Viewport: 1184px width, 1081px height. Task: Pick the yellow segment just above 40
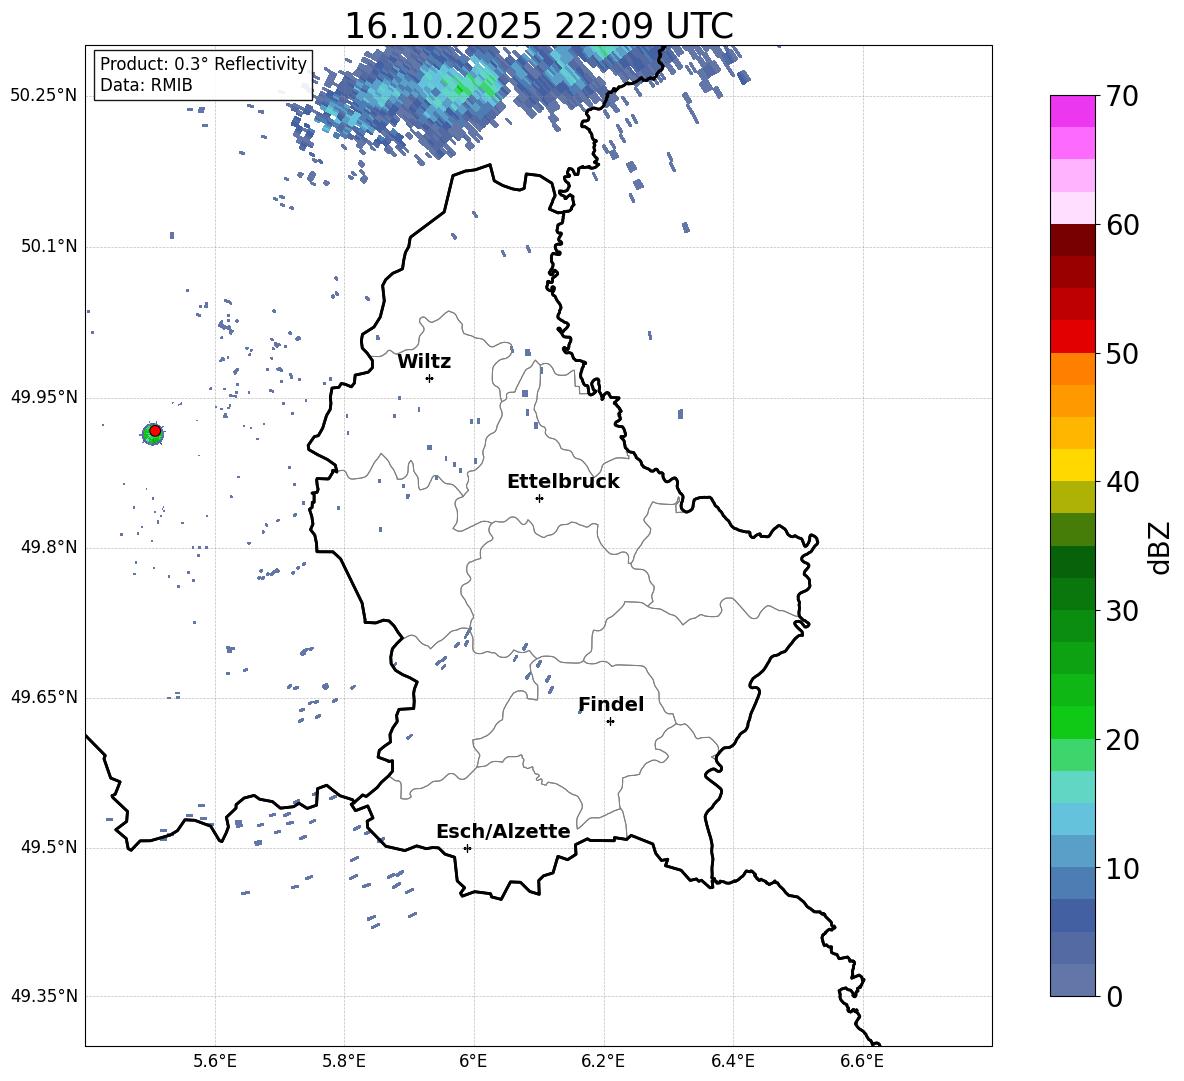[1073, 465]
